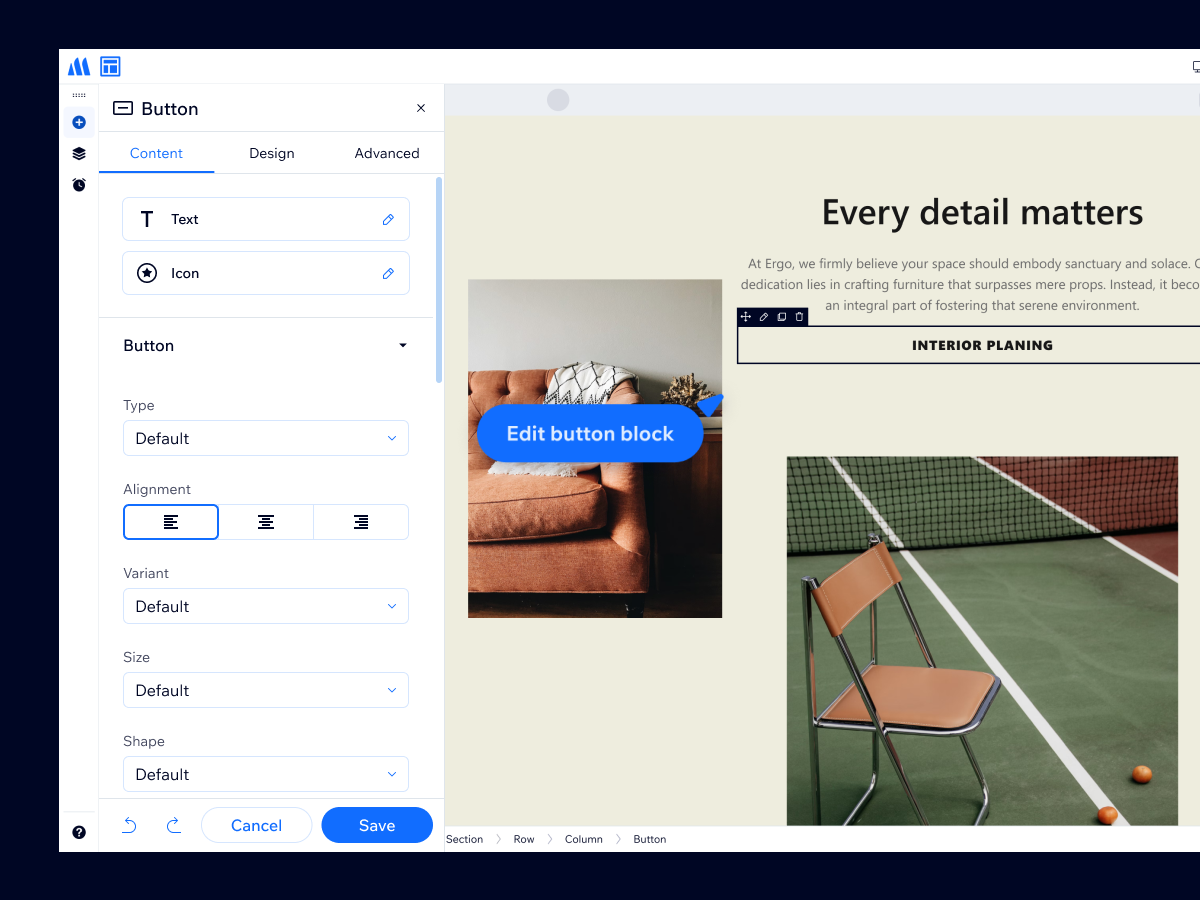
Task: Open the Variant dropdown
Action: (x=266, y=606)
